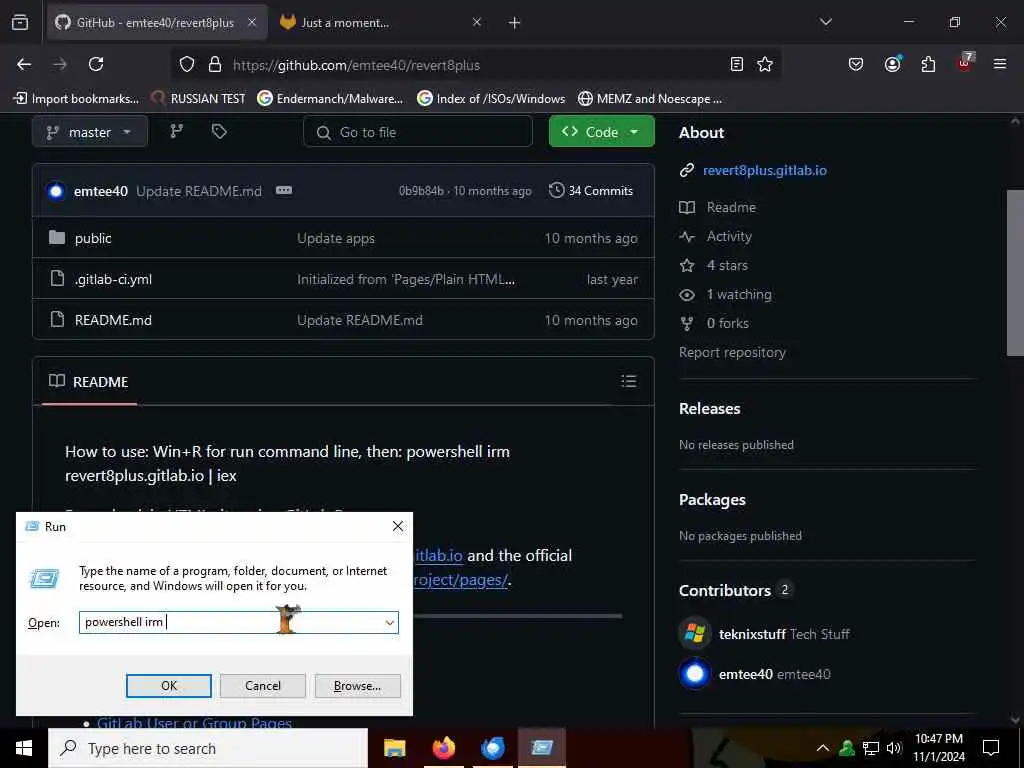Open the extensions puzzle icon
The height and width of the screenshot is (768, 1024).
(x=928, y=64)
